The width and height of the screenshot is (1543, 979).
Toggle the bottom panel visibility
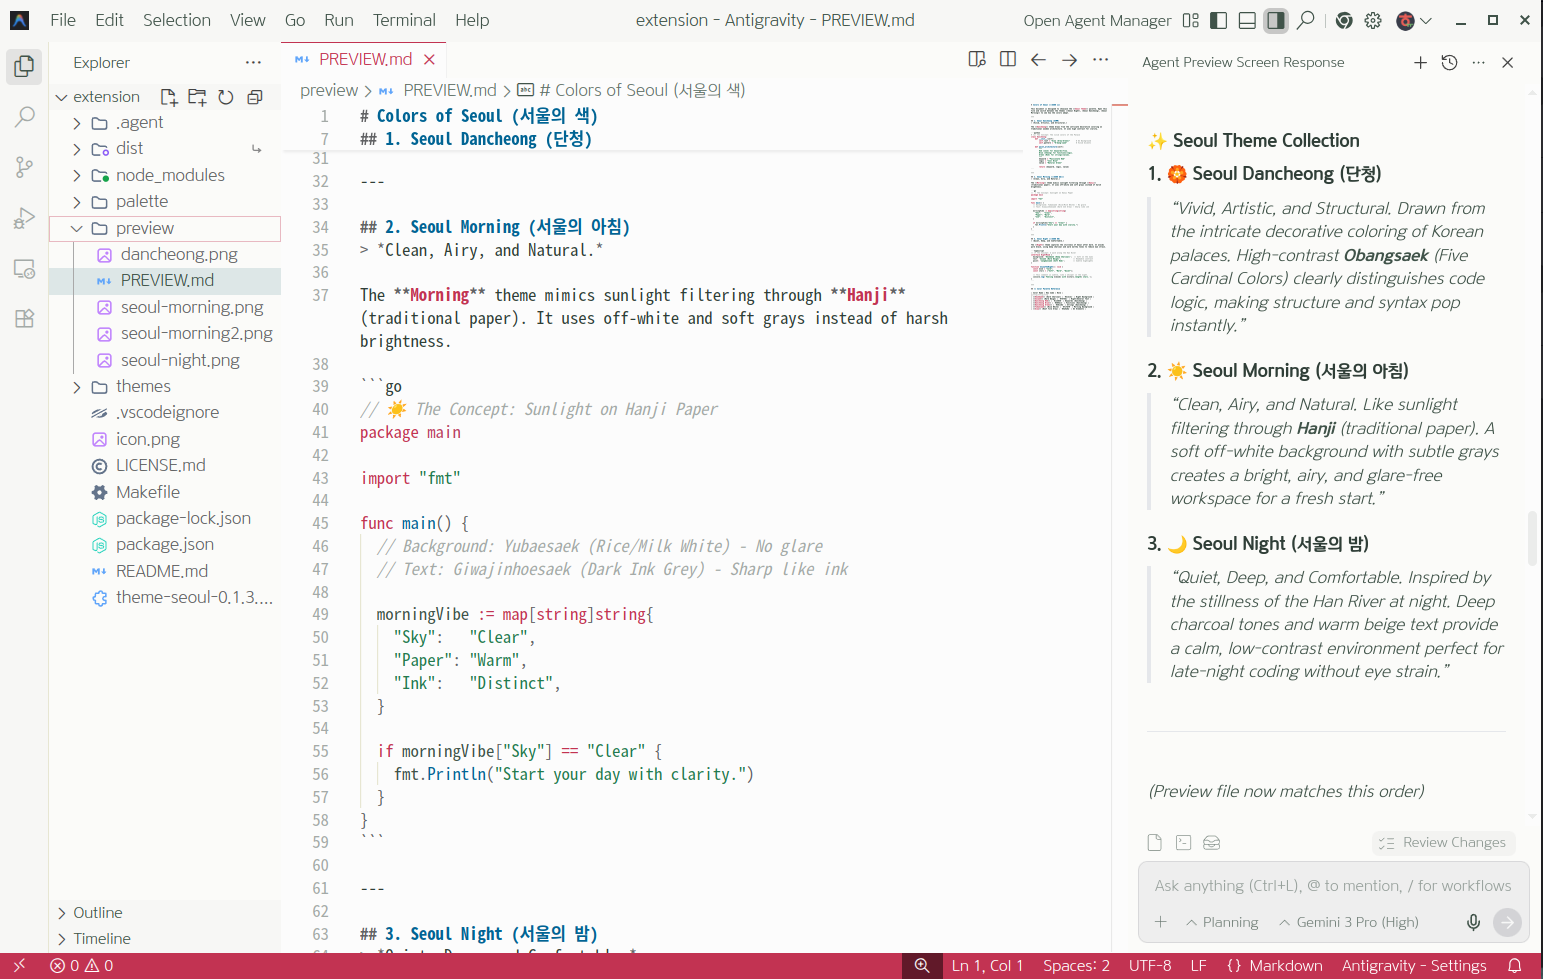point(1247,20)
